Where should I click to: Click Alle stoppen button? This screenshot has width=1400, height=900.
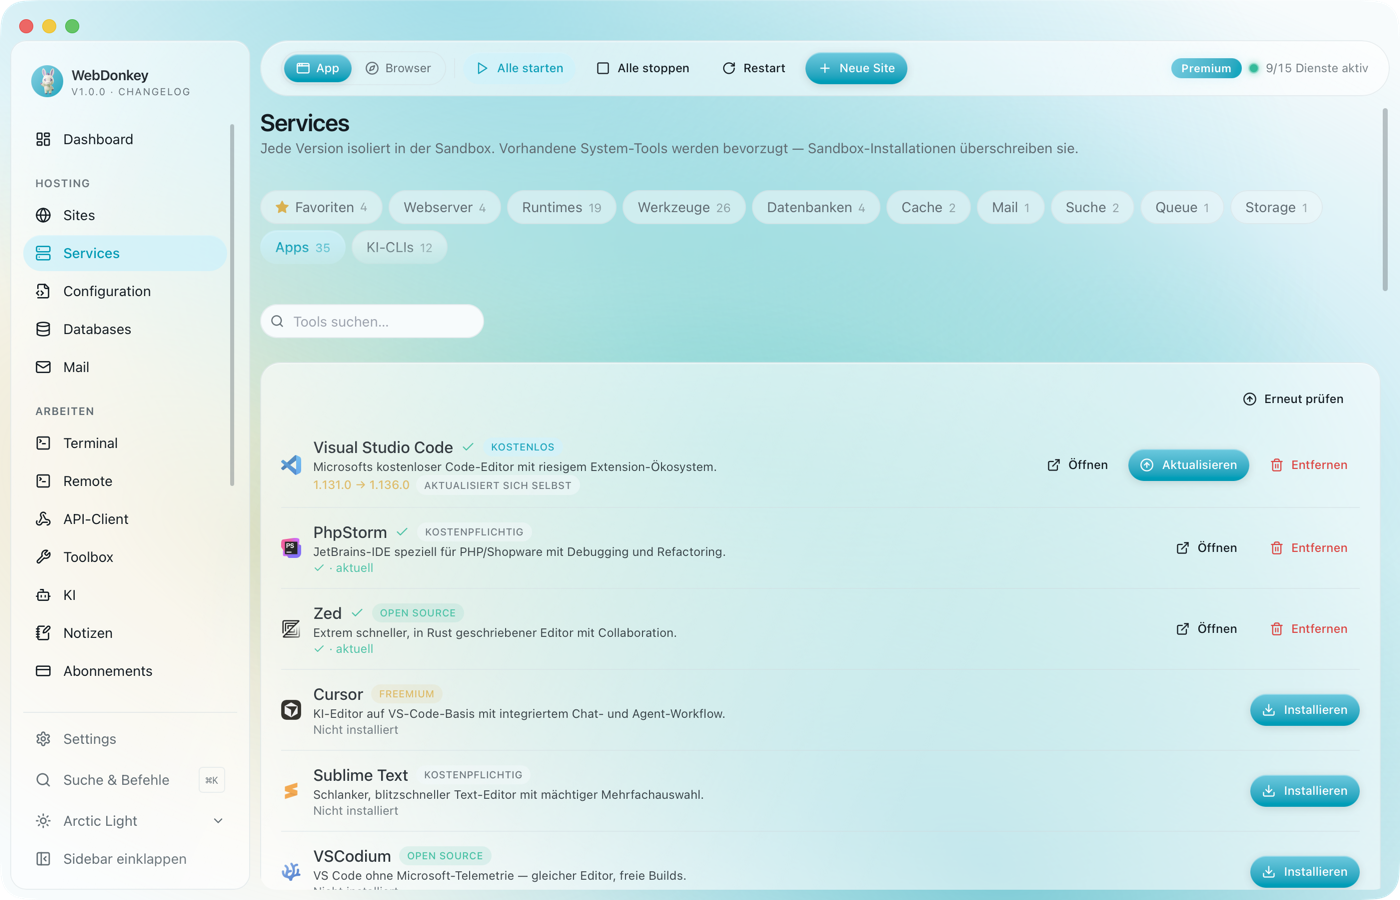tap(643, 68)
